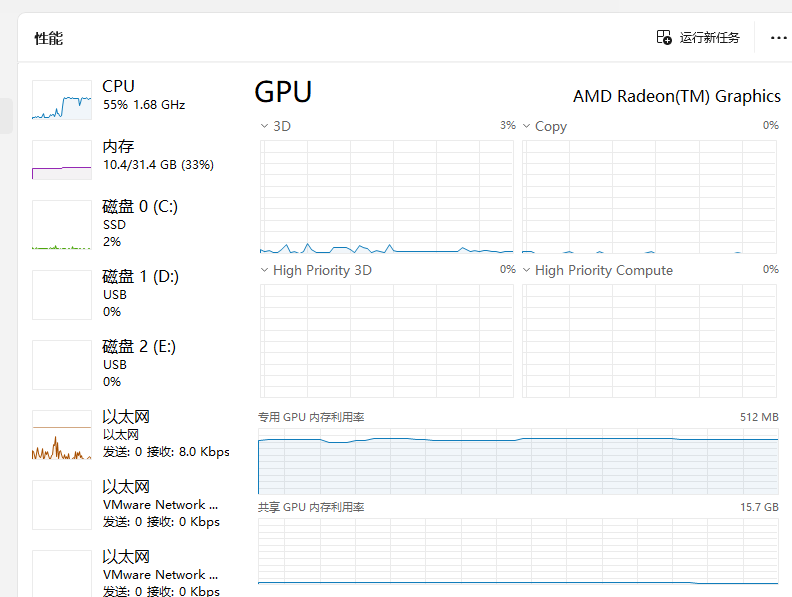This screenshot has height=597, width=792.
Task: Open the three-dot more options menu
Action: click(x=778, y=38)
